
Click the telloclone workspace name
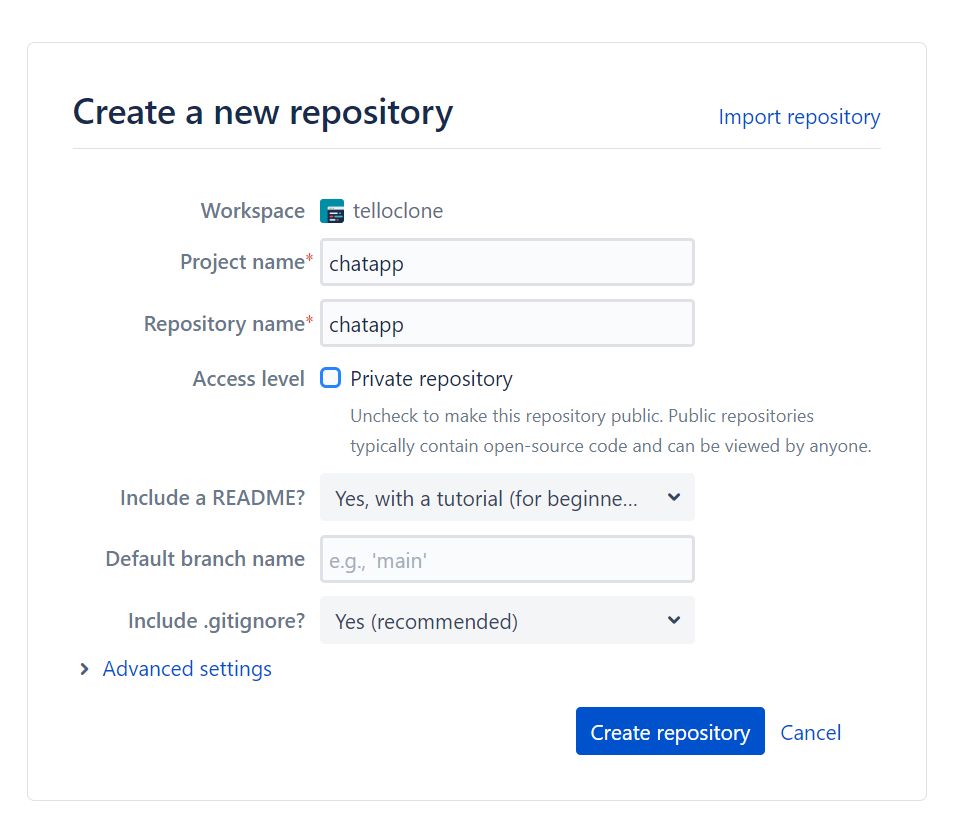click(398, 211)
